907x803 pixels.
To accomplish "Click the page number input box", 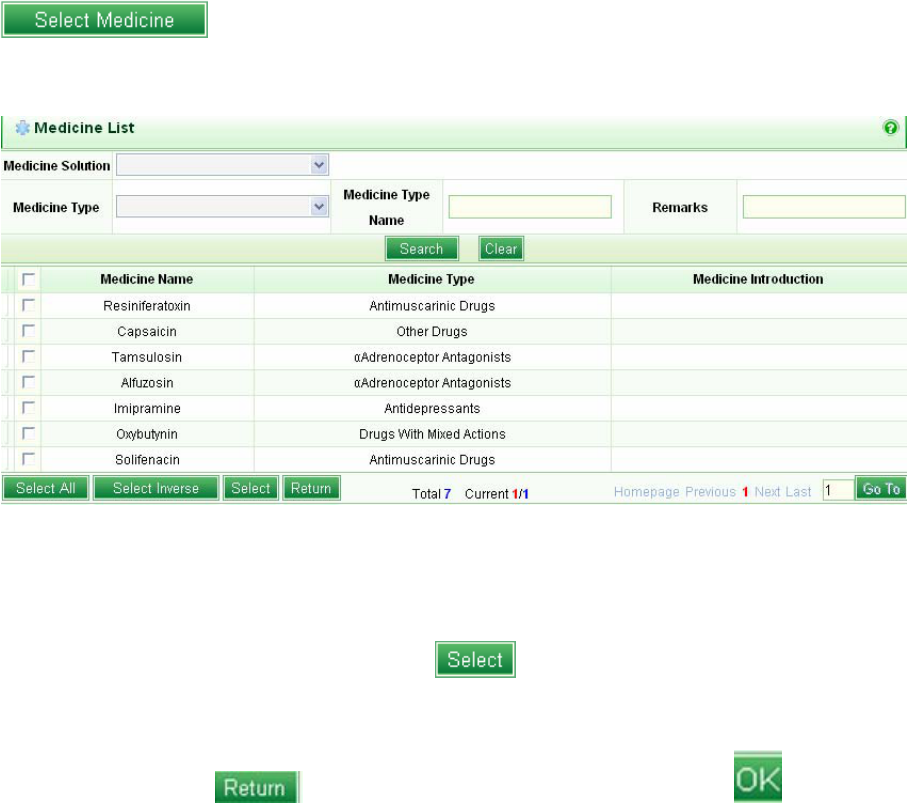I will pyautogui.click(x=838, y=490).
